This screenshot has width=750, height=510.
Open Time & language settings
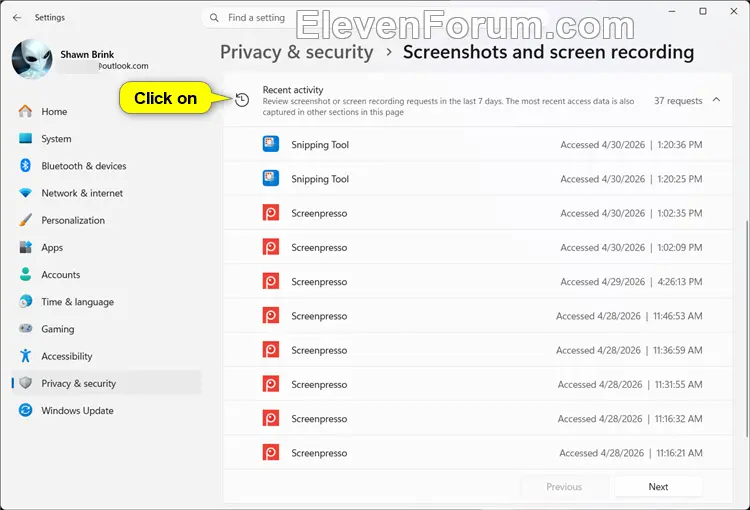[106, 301]
